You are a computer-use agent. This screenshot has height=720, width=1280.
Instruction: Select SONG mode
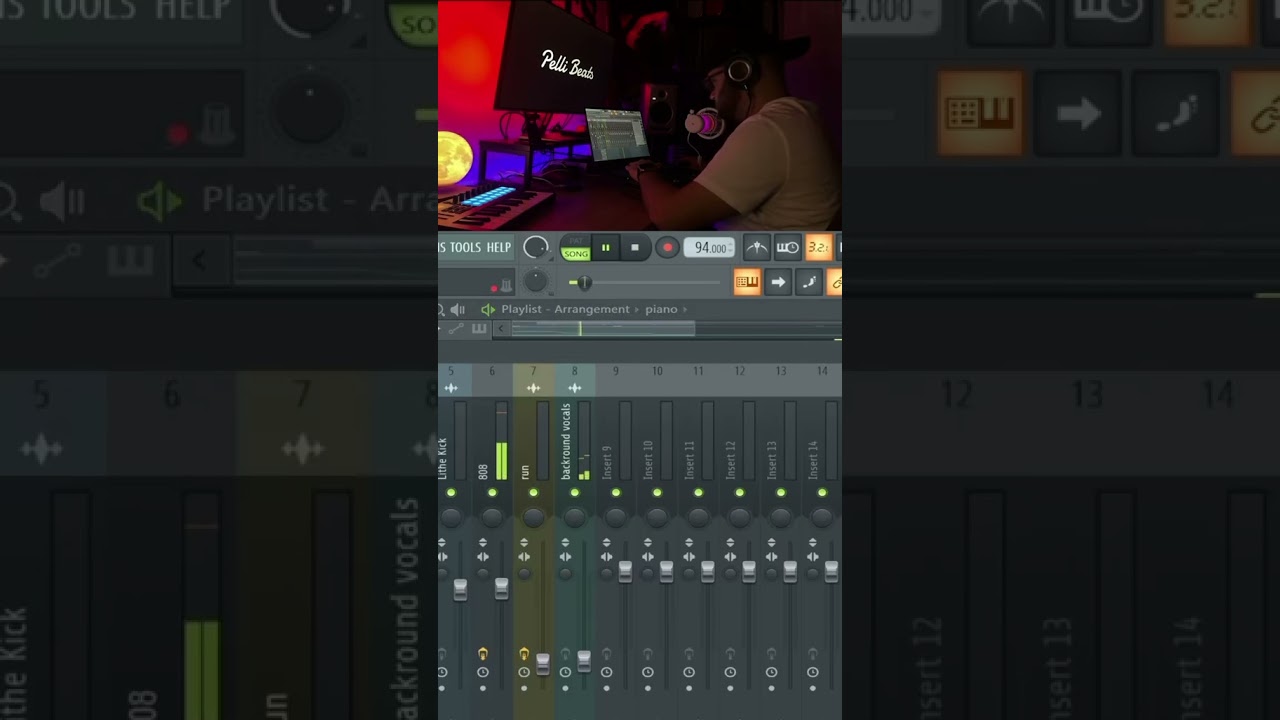[x=576, y=254]
